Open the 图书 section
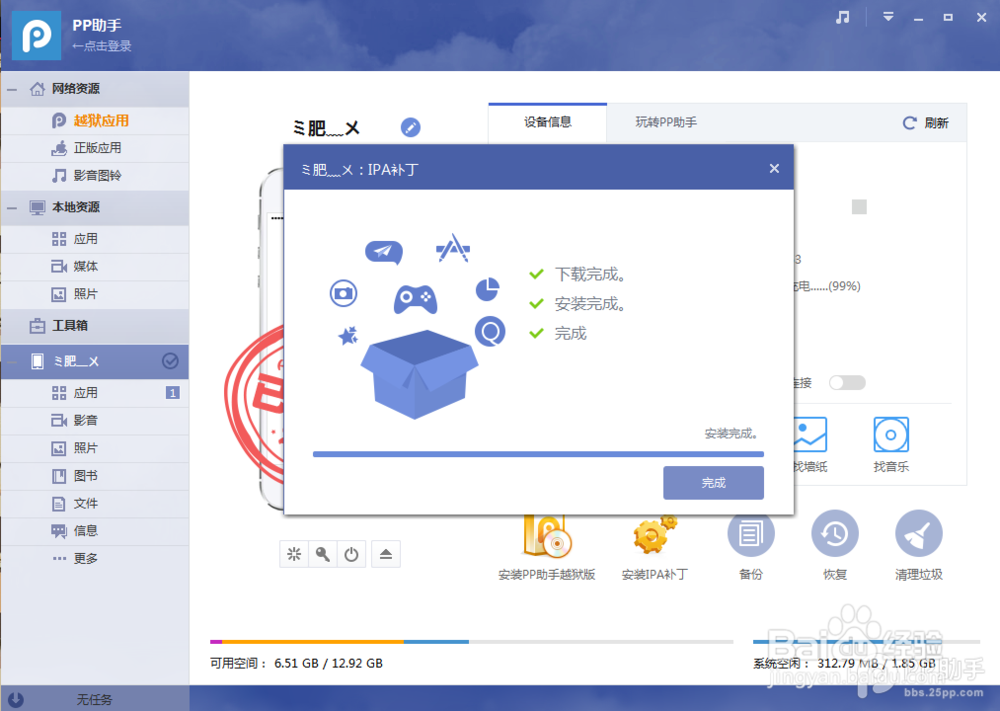The height and width of the screenshot is (711, 1000). click(x=94, y=476)
